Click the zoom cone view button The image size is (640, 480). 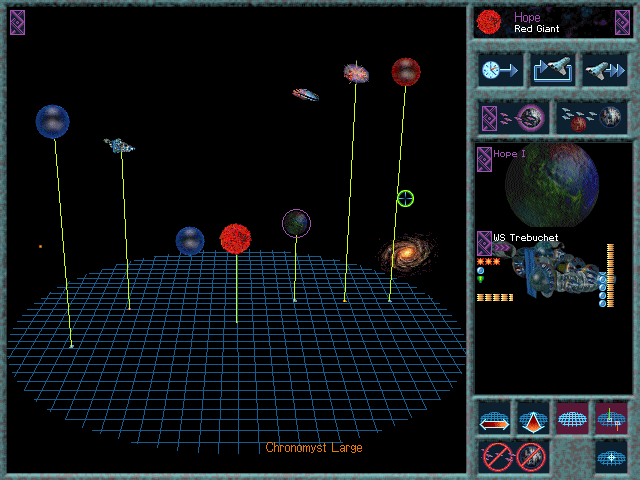pos(533,418)
